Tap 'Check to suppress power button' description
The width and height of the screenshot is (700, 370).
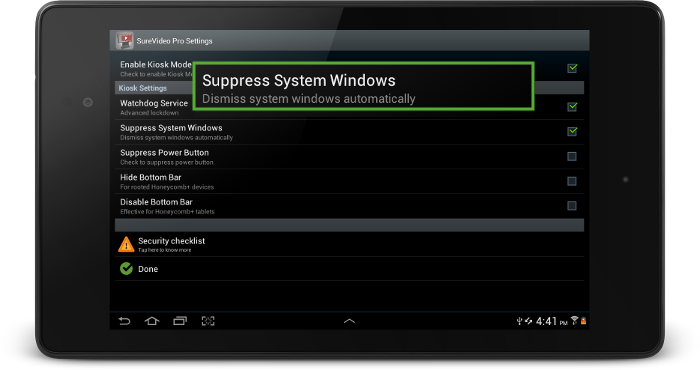coord(167,162)
